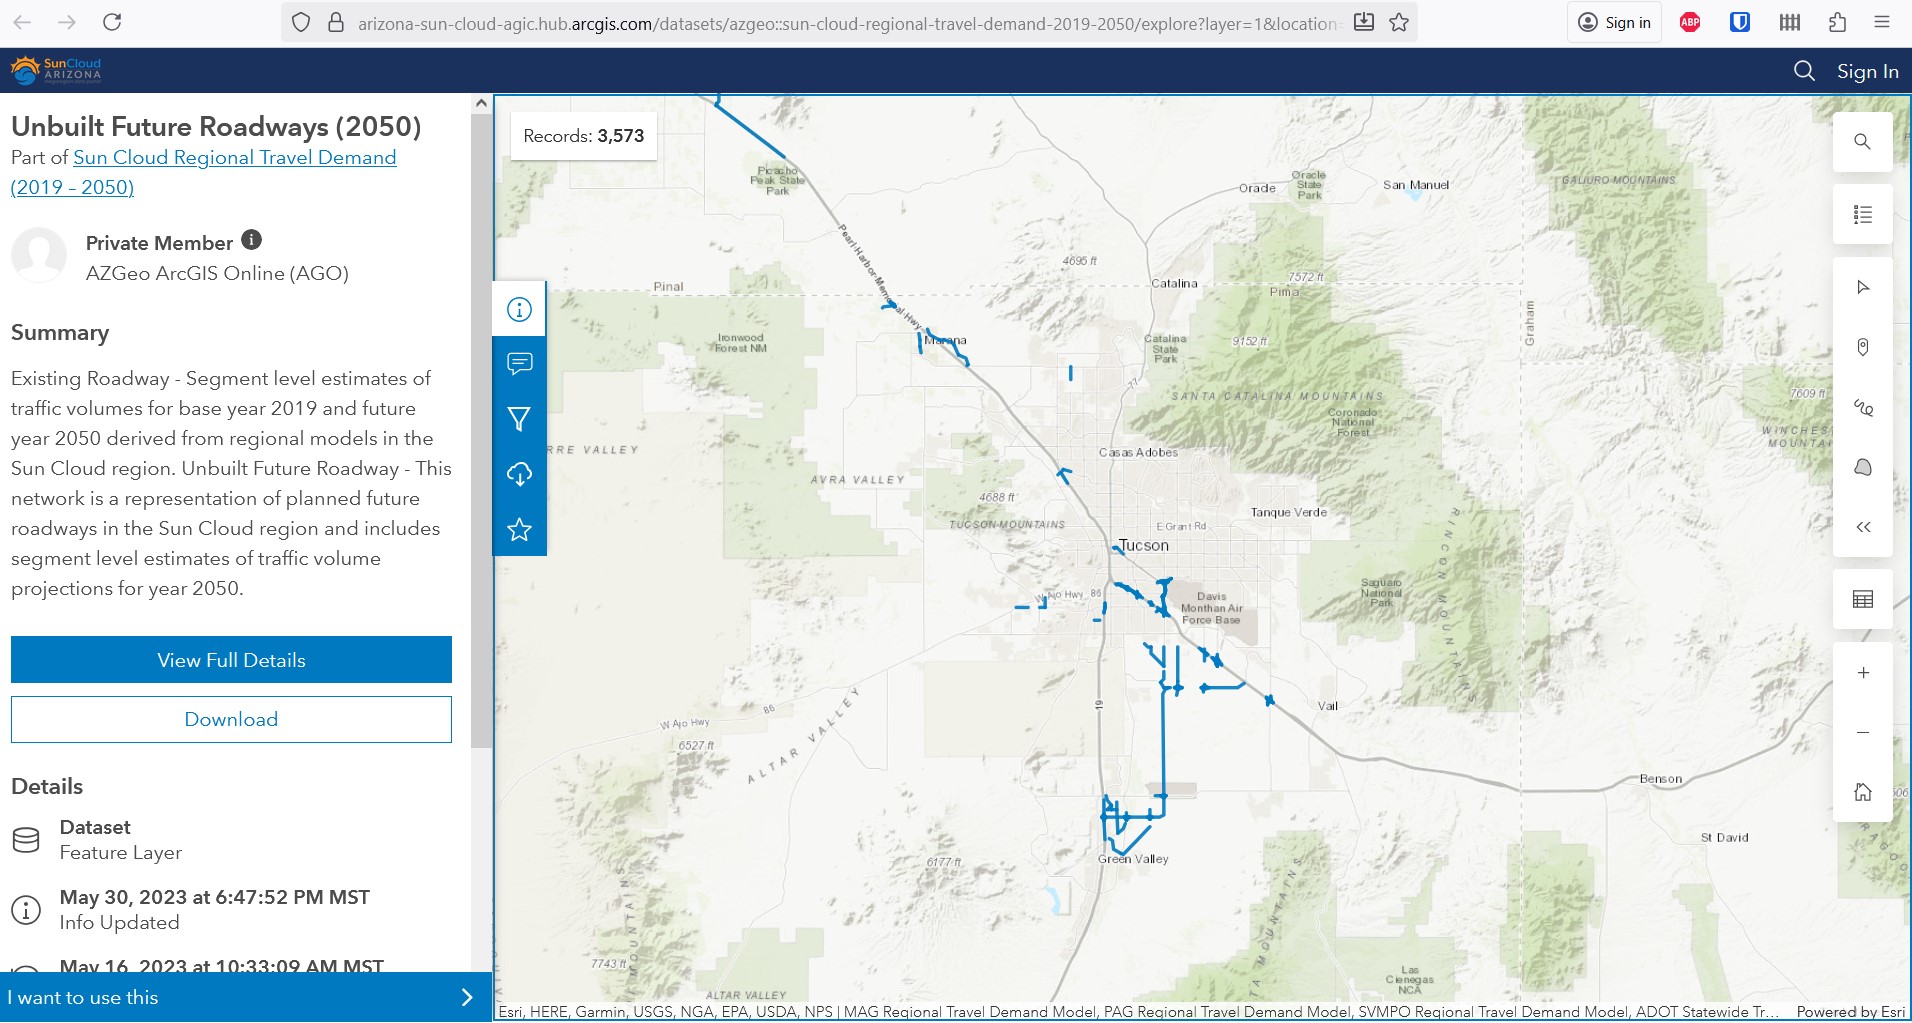
Task: Click the cloud download icon in sidebar
Action: [519, 474]
